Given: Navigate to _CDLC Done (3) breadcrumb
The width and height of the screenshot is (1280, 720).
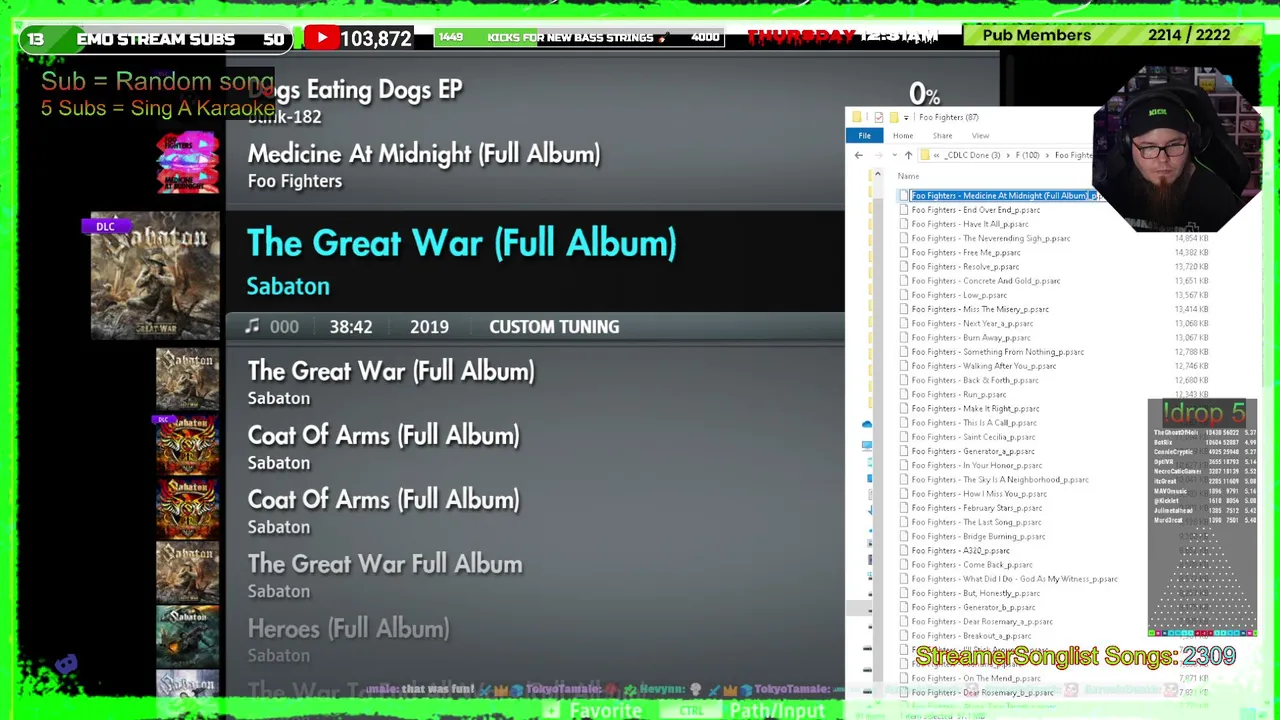Looking at the screenshot, I should [973, 155].
